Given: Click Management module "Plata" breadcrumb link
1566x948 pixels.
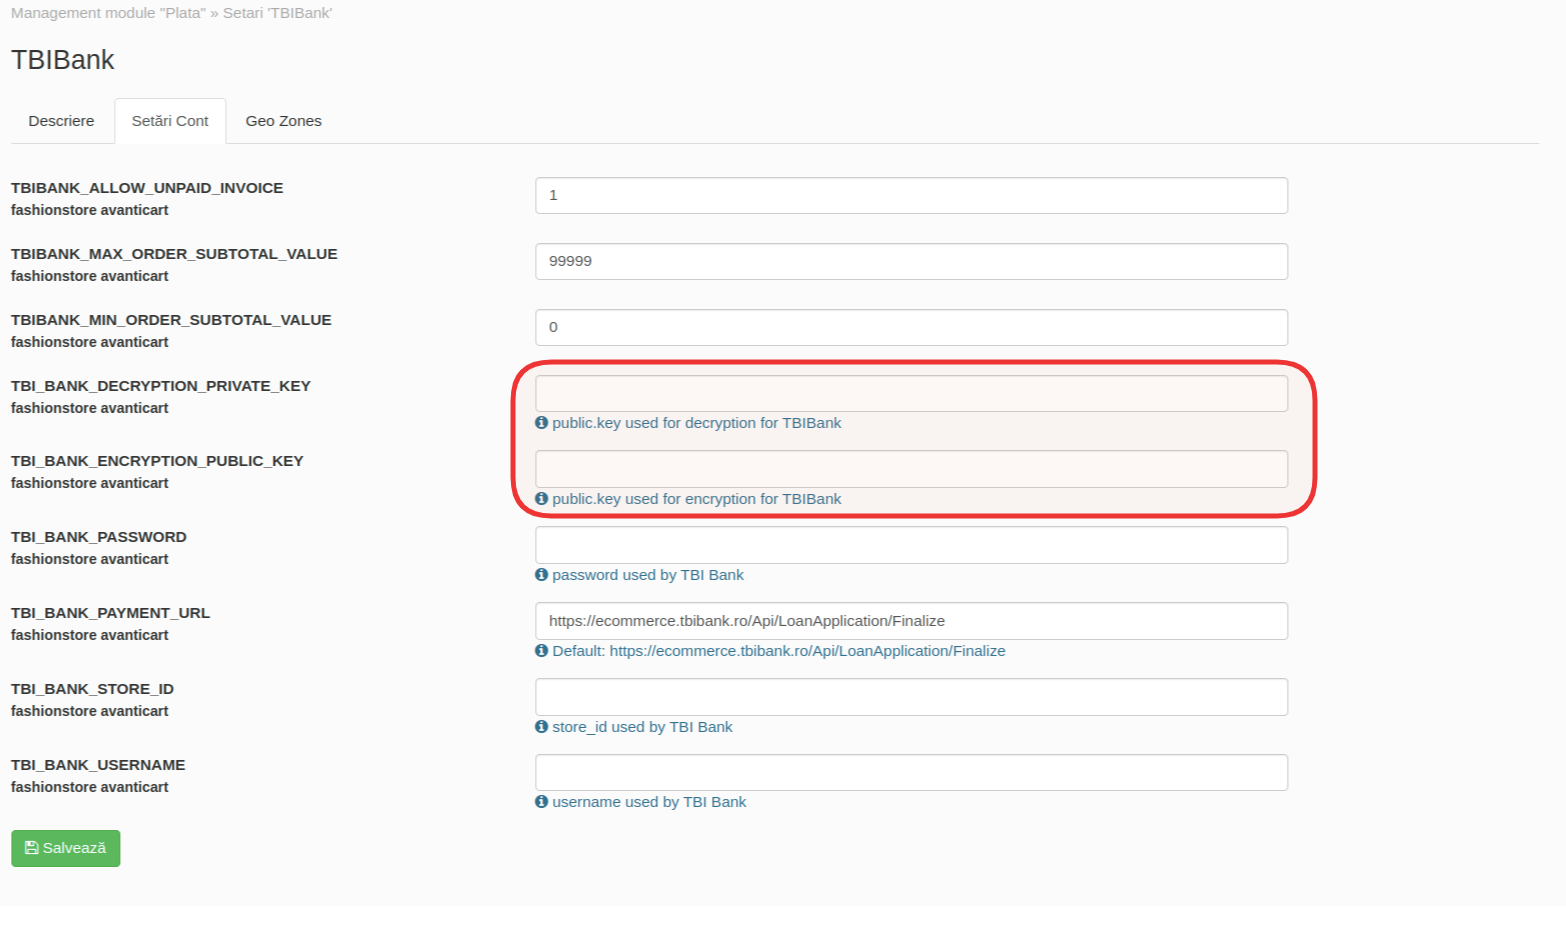Looking at the screenshot, I should tap(108, 13).
